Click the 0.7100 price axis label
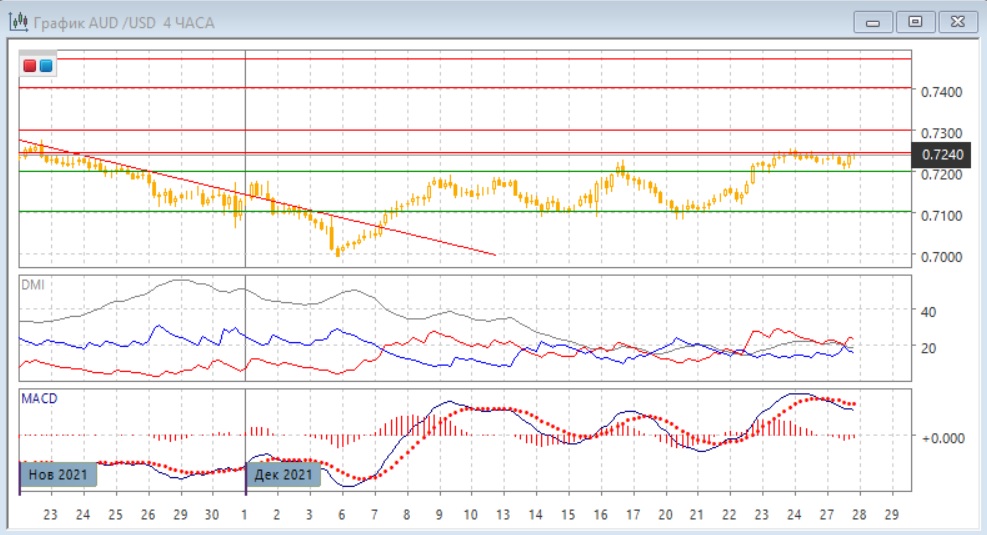987x535 pixels. (x=940, y=216)
